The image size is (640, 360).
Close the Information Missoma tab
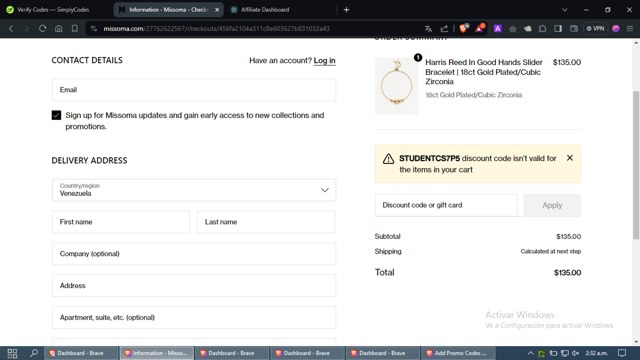[x=217, y=10]
